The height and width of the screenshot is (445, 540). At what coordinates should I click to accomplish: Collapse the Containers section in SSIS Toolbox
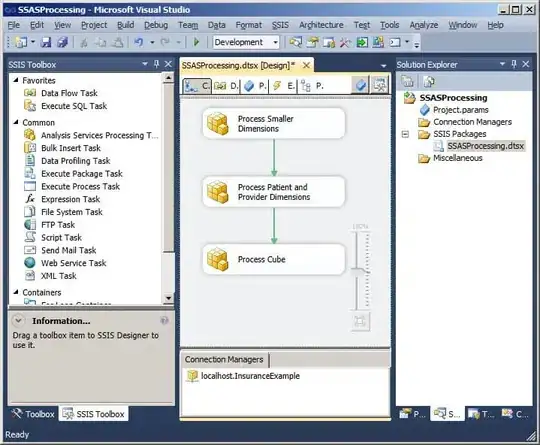pyautogui.click(x=16, y=292)
